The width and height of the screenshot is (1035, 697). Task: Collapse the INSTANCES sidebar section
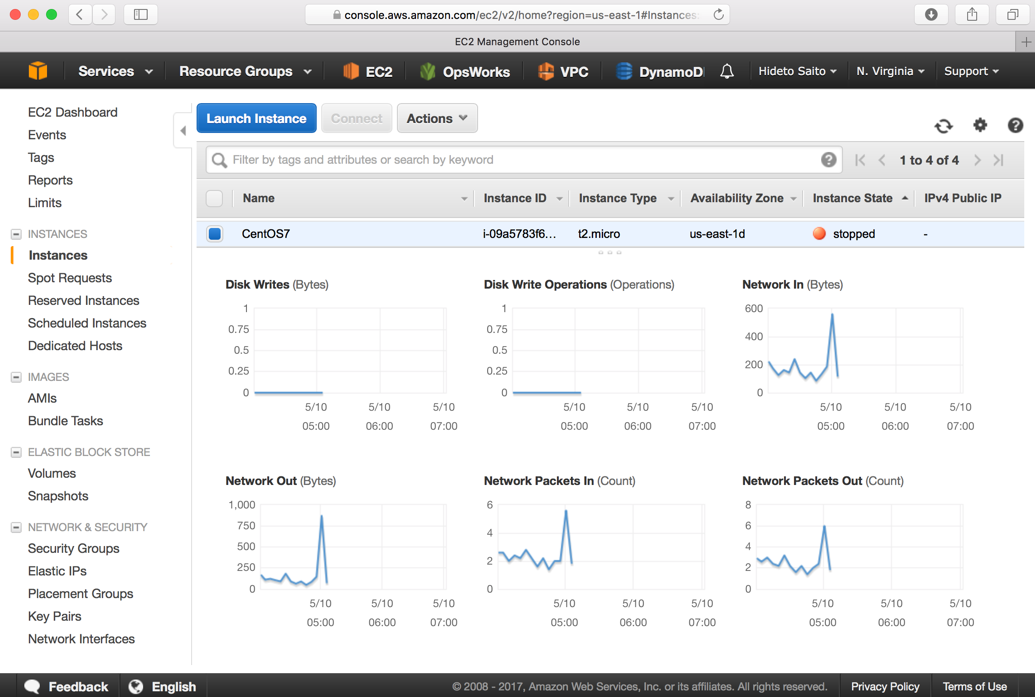16,234
